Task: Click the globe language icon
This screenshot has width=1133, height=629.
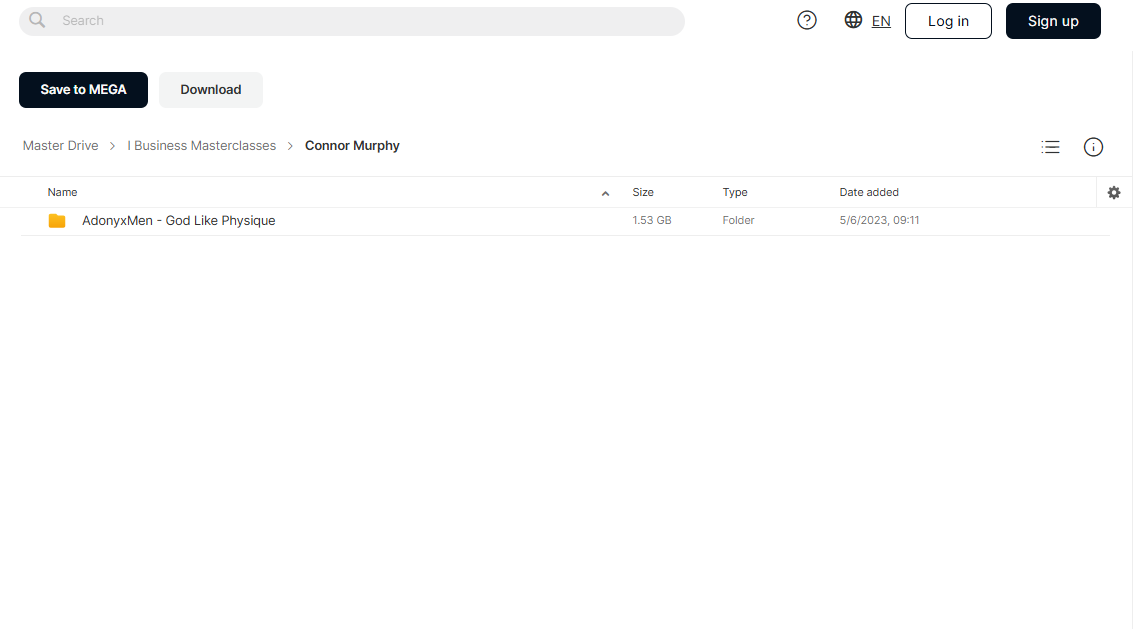Action: tap(853, 20)
